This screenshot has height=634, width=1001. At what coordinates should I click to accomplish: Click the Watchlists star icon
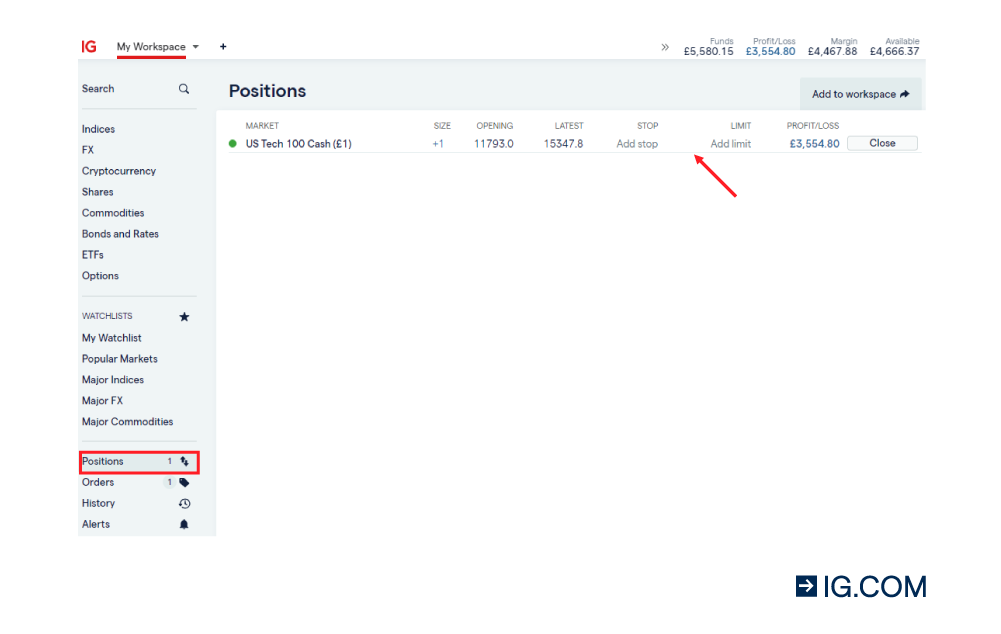[184, 316]
